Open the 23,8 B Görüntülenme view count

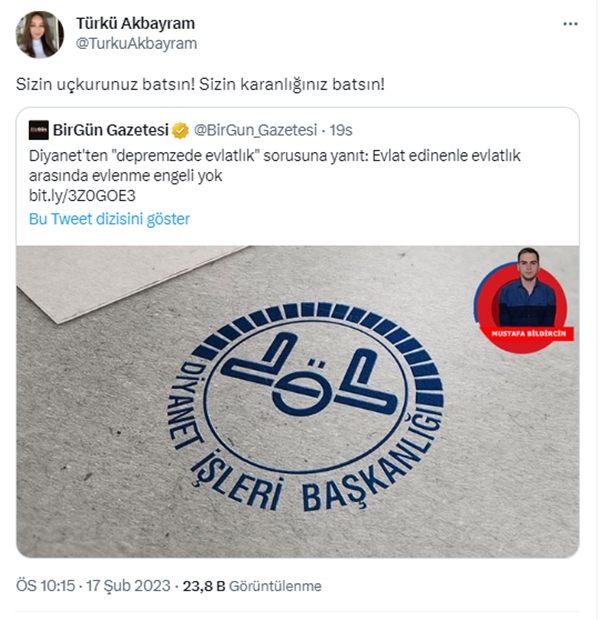click(x=252, y=586)
